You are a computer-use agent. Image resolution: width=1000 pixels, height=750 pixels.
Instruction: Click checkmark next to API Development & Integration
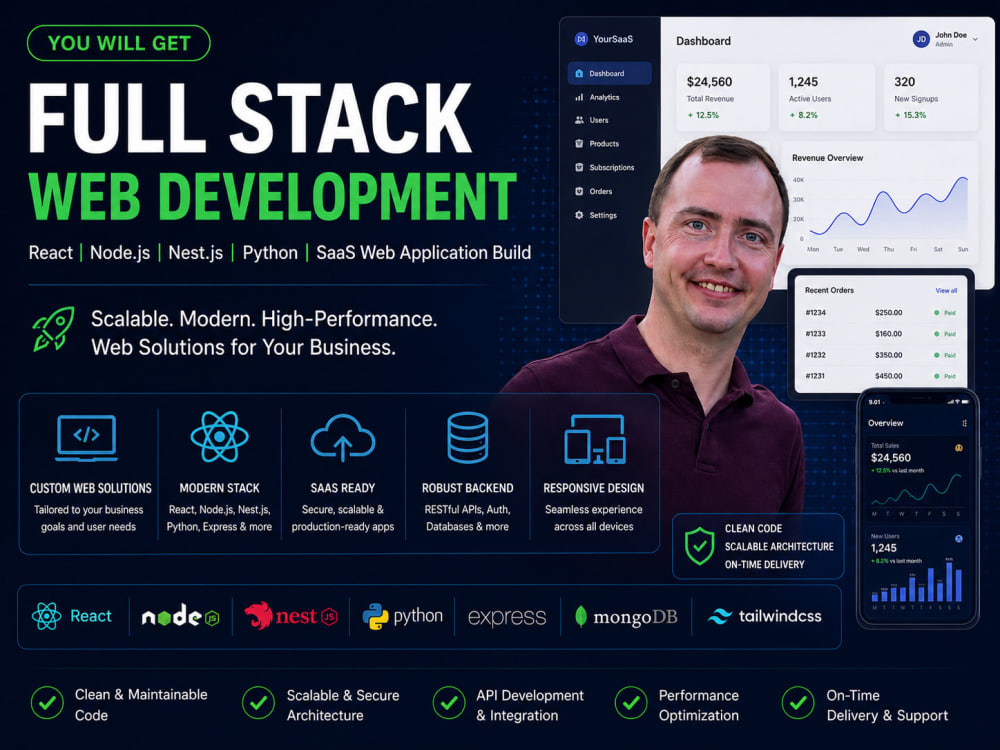tap(449, 703)
